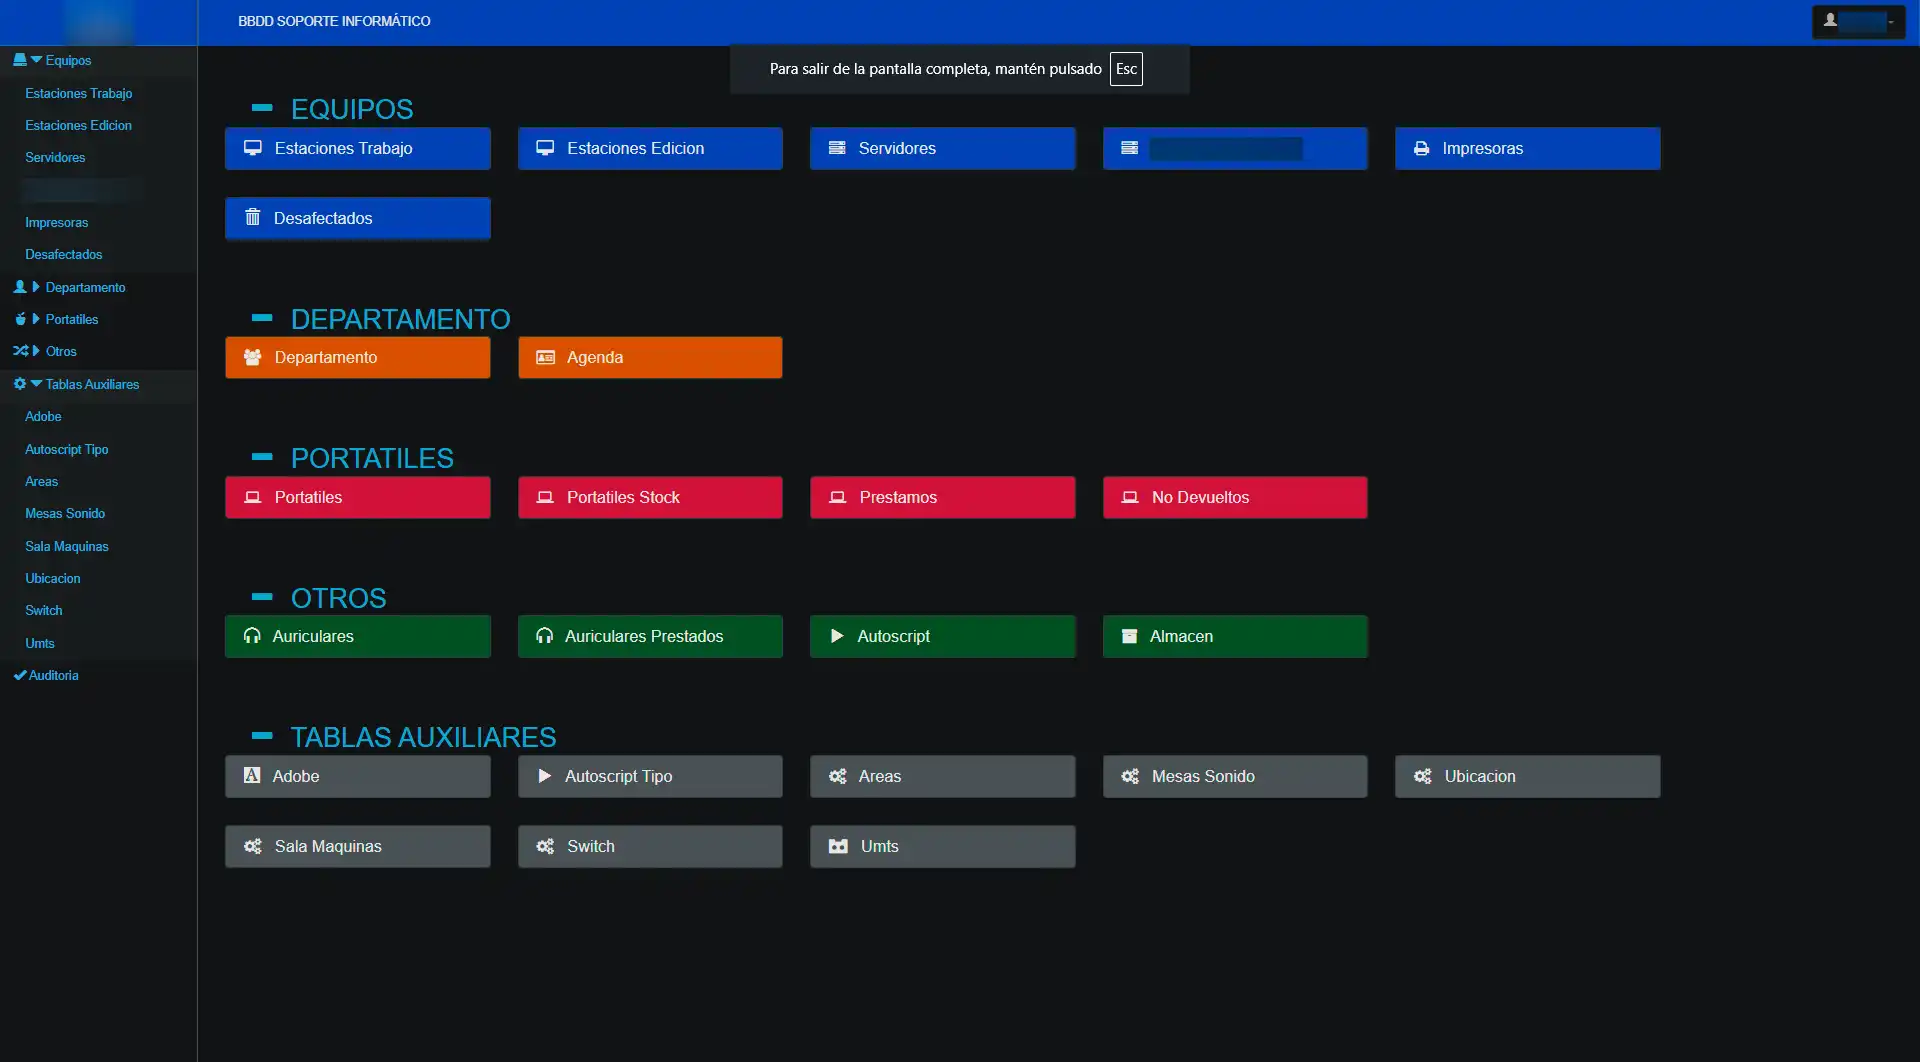Collapse the TABLAS AUXILIARES section toggle
The width and height of the screenshot is (1920, 1062).
tap(262, 736)
